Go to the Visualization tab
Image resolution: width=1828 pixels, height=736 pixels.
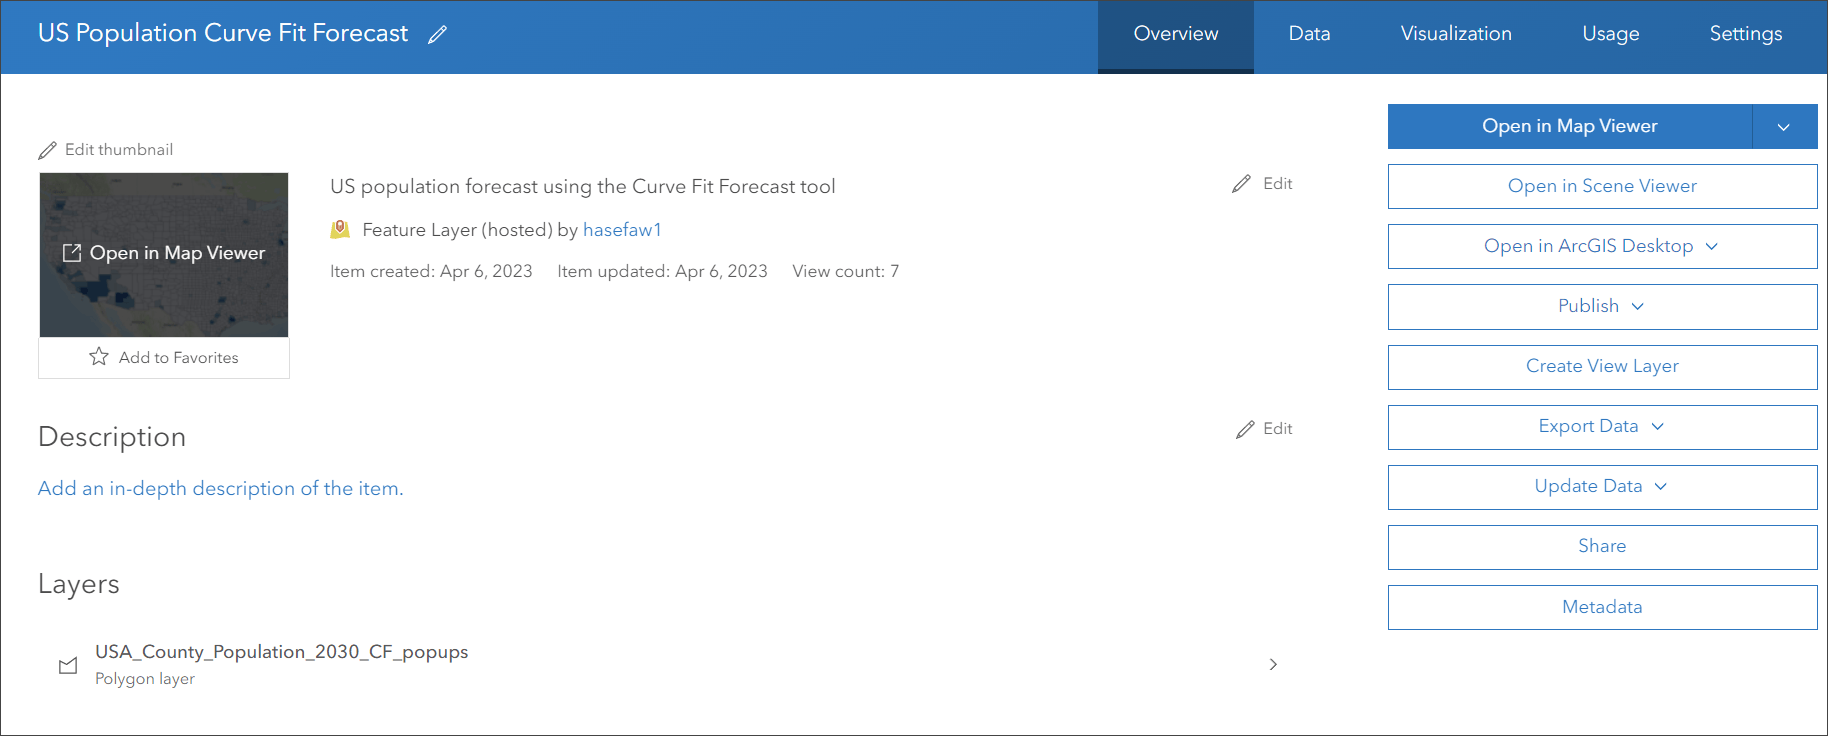click(x=1455, y=34)
